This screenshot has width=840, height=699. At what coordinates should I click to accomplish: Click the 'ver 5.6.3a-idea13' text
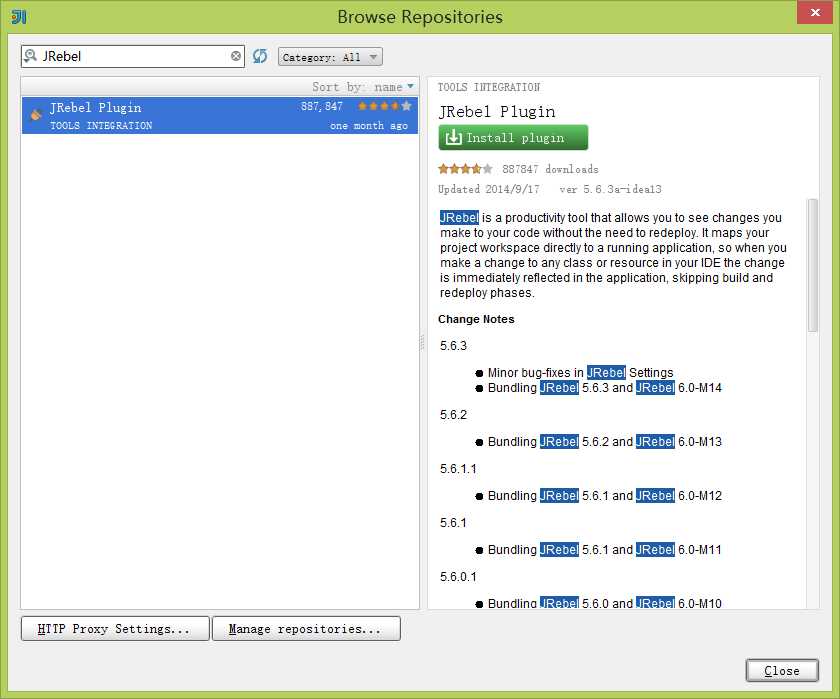click(610, 189)
